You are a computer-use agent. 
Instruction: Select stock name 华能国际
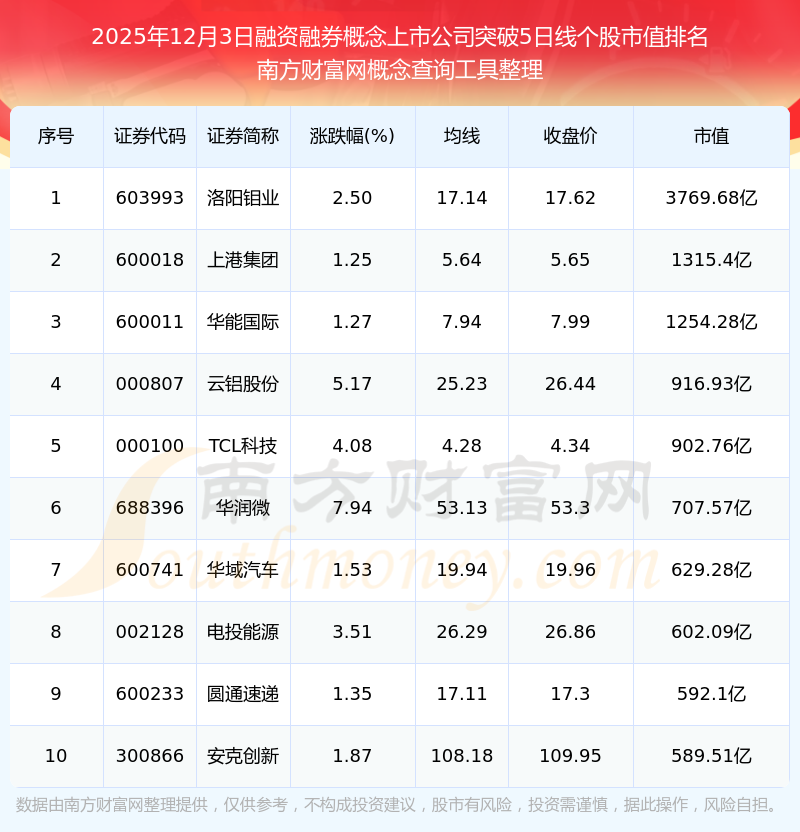[x=243, y=322]
